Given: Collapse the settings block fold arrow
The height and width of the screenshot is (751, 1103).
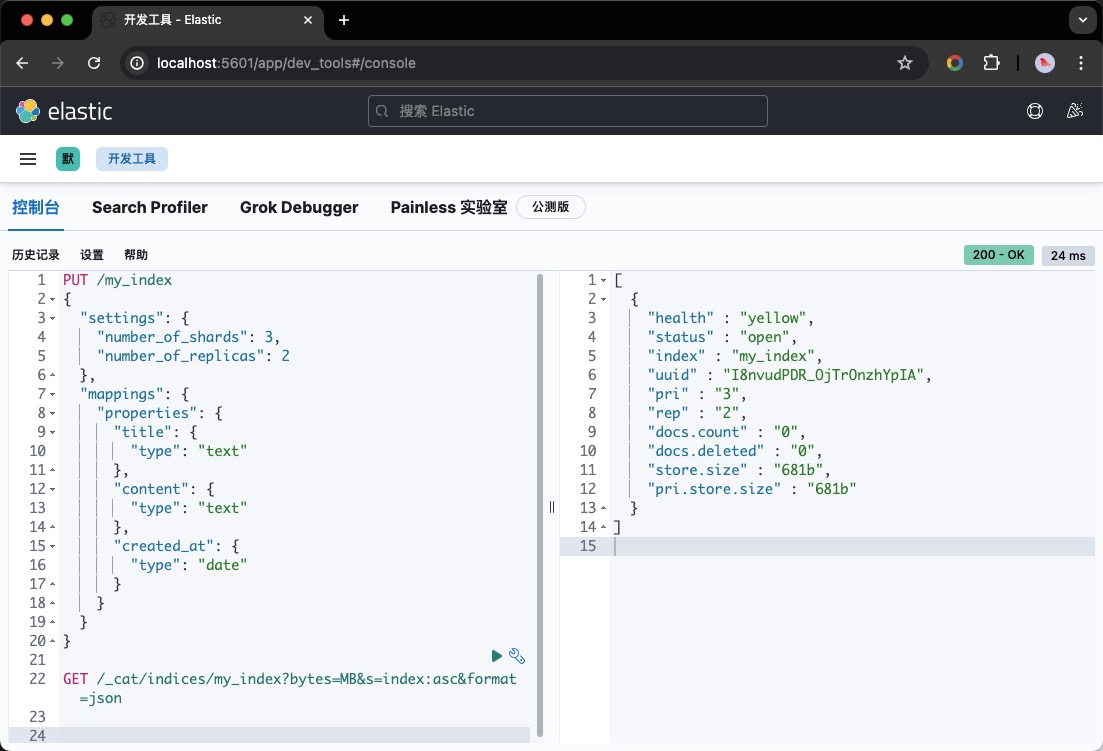Looking at the screenshot, I should click(x=53, y=318).
